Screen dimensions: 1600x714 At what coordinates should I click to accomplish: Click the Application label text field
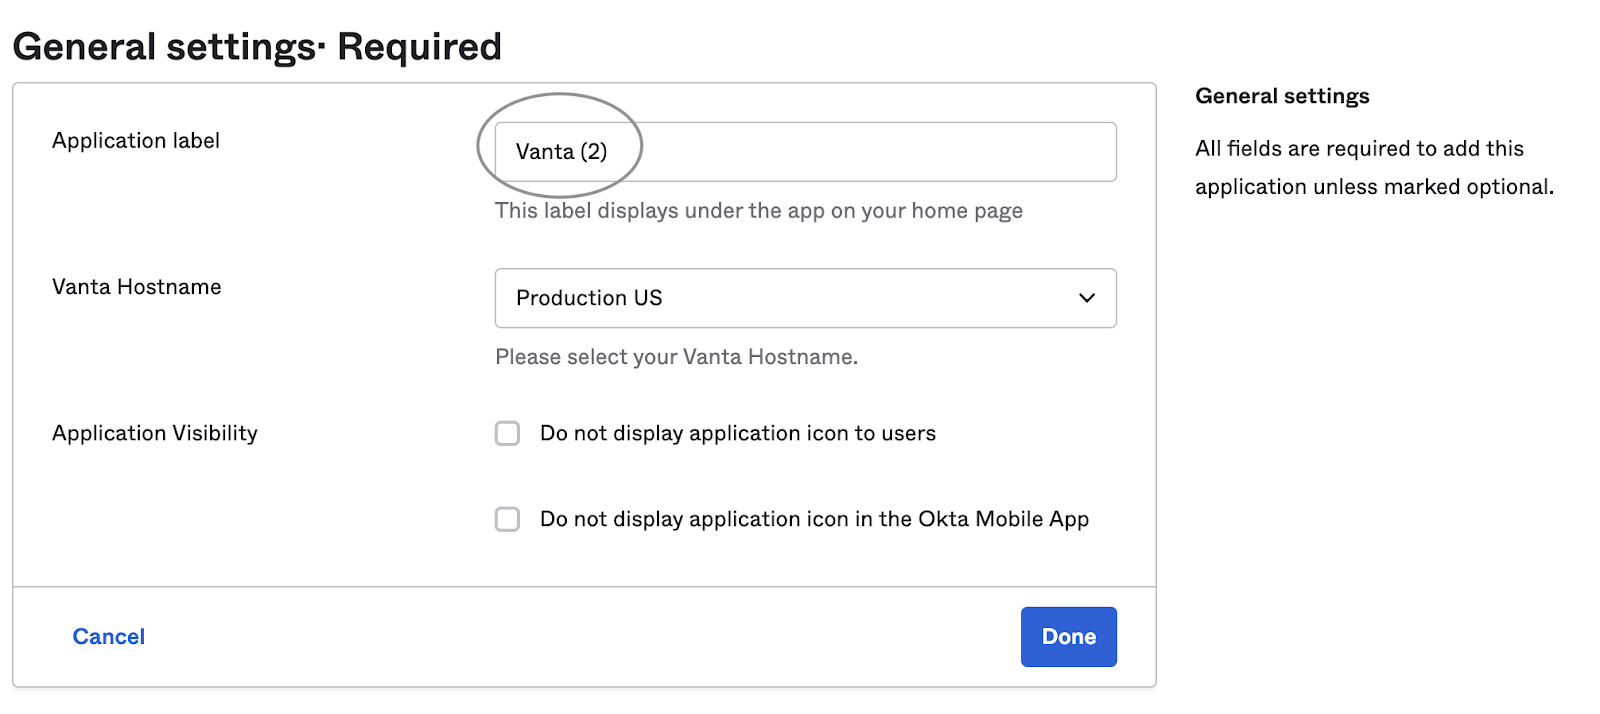click(860, 152)
